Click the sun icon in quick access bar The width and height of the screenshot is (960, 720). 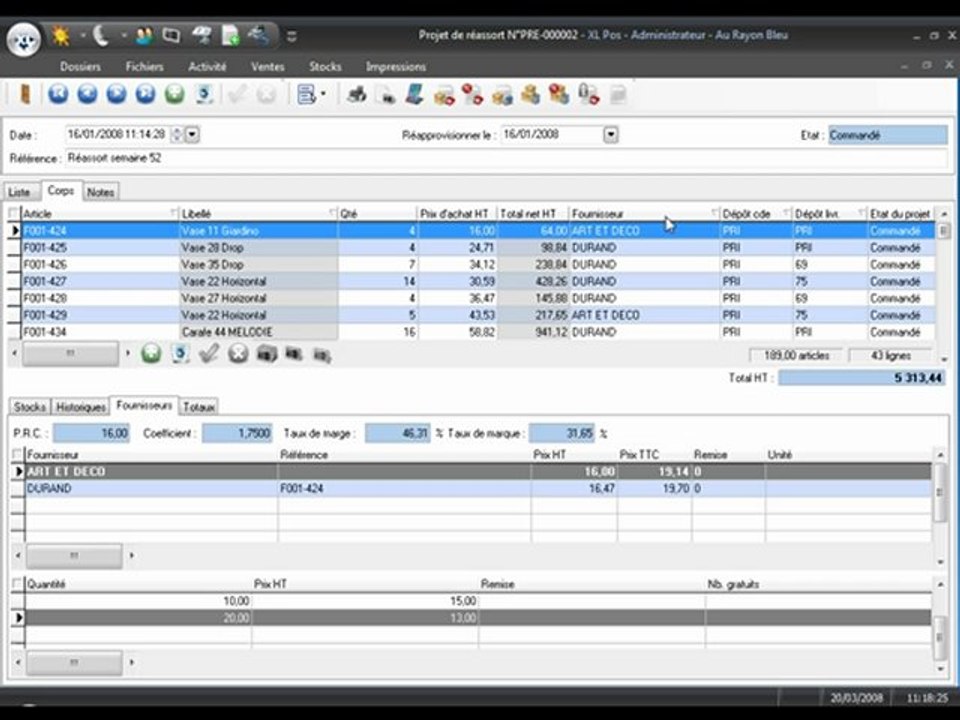coord(61,36)
